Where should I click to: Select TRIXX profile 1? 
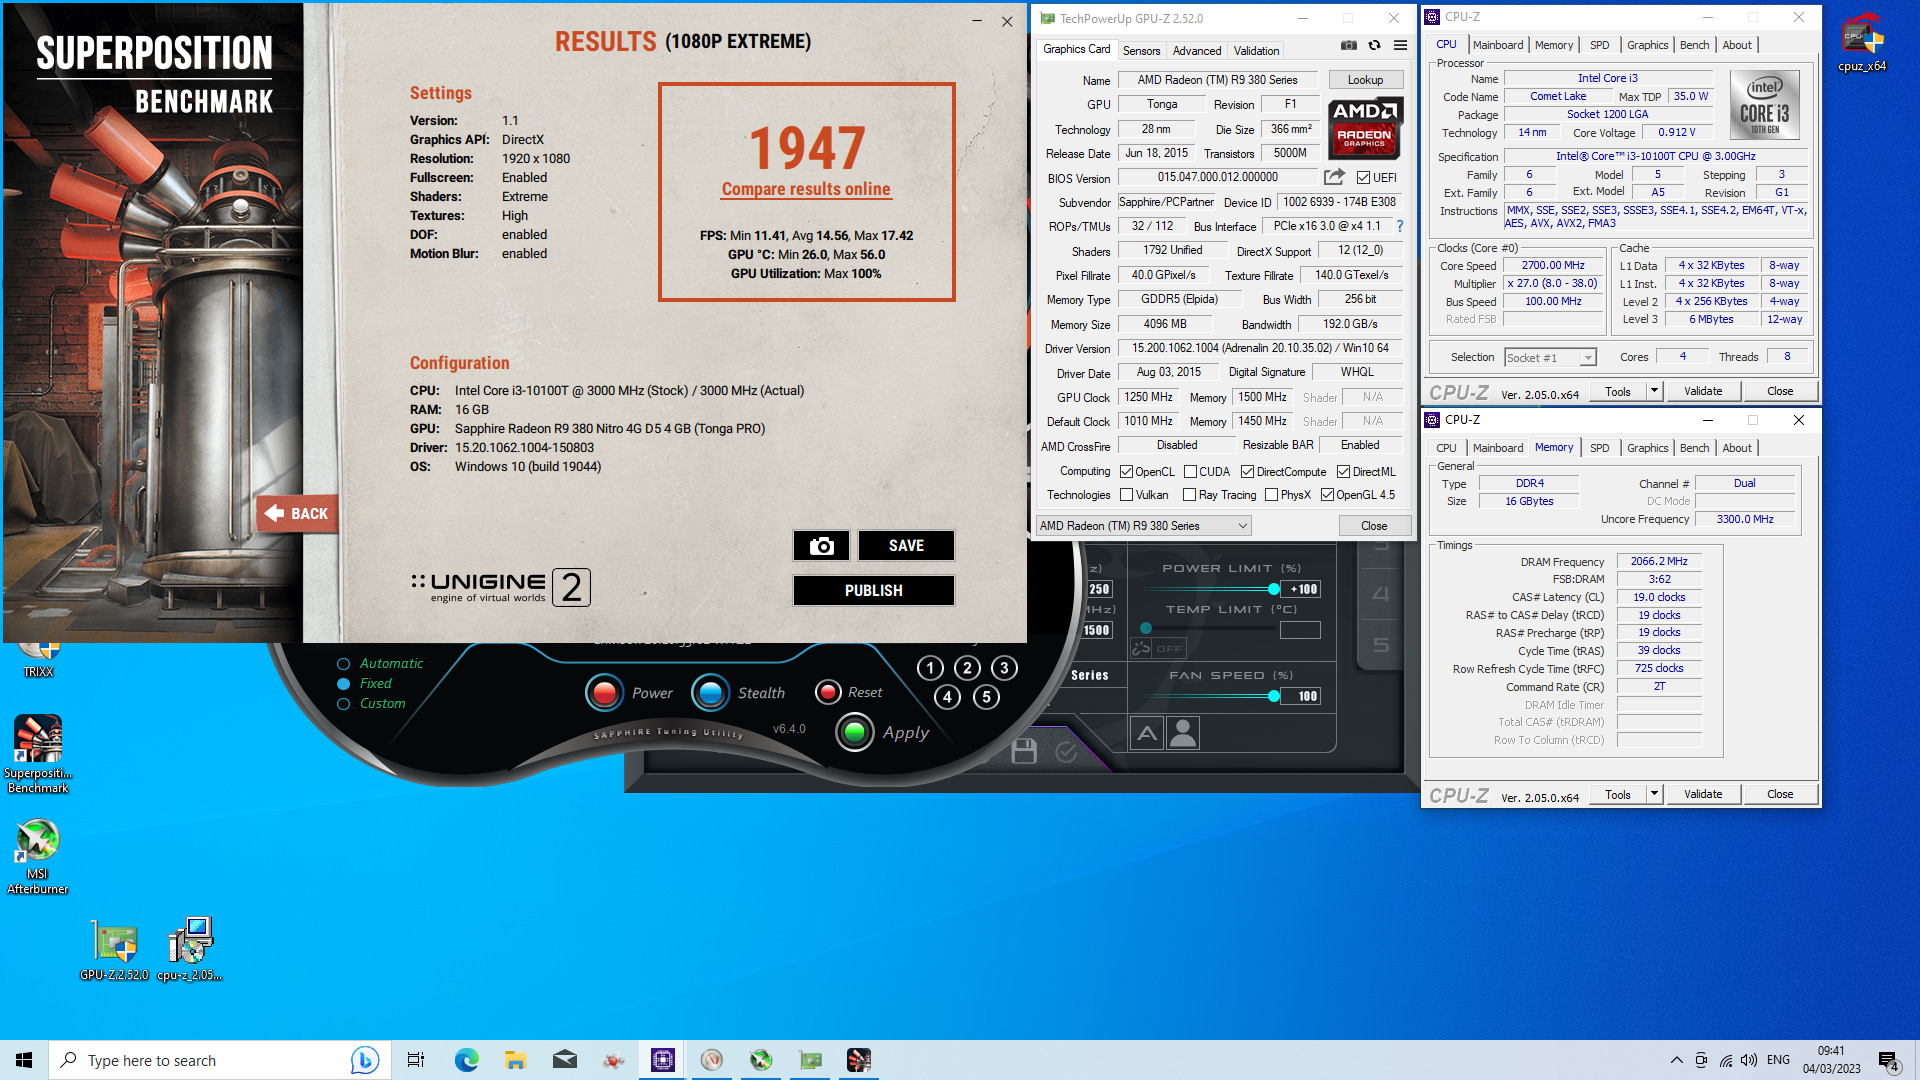930,668
